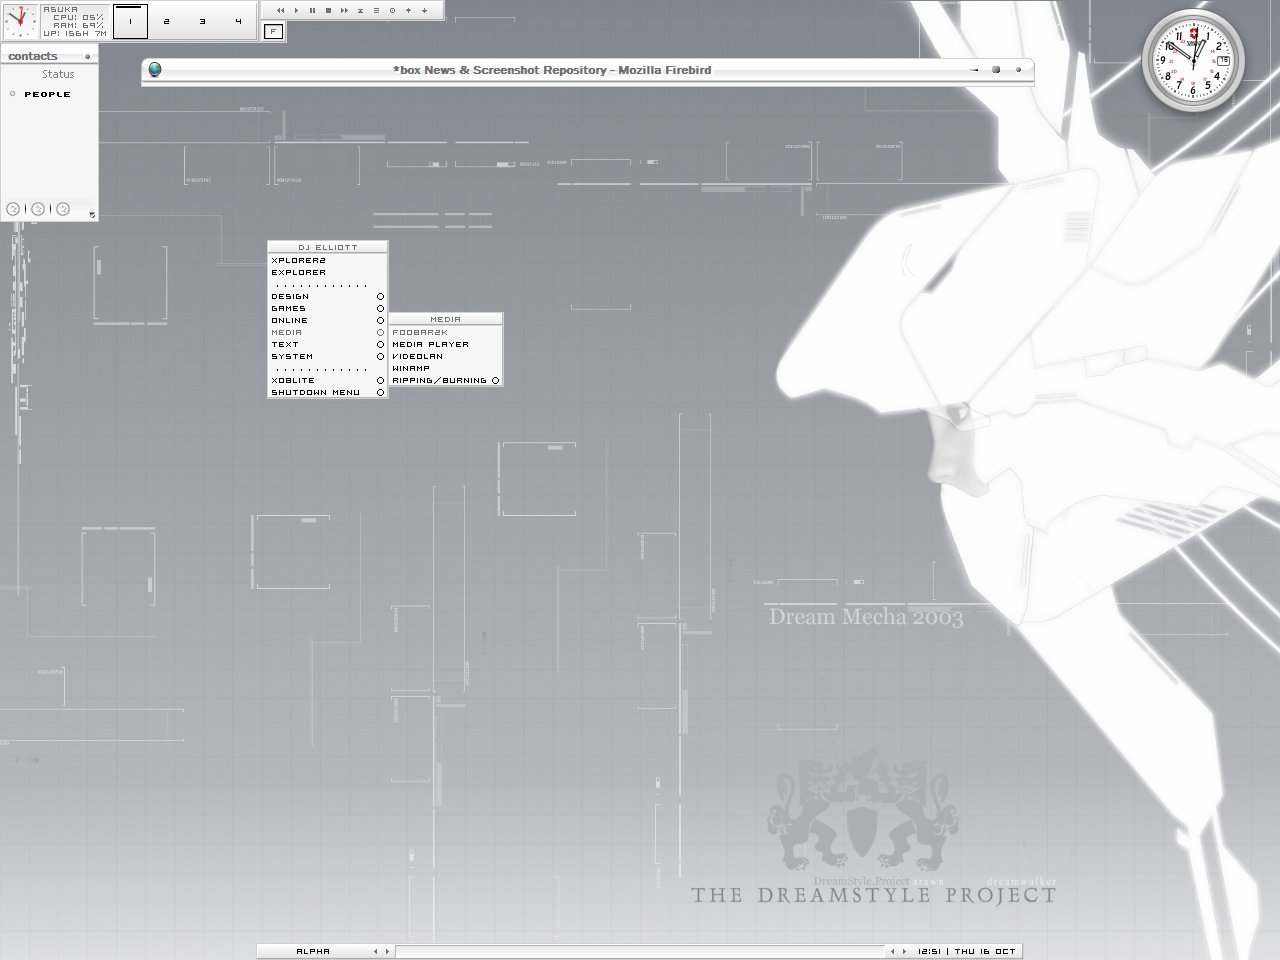Image resolution: width=1280 pixels, height=960 pixels.
Task: Switch to workspace 3
Action: pos(202,21)
